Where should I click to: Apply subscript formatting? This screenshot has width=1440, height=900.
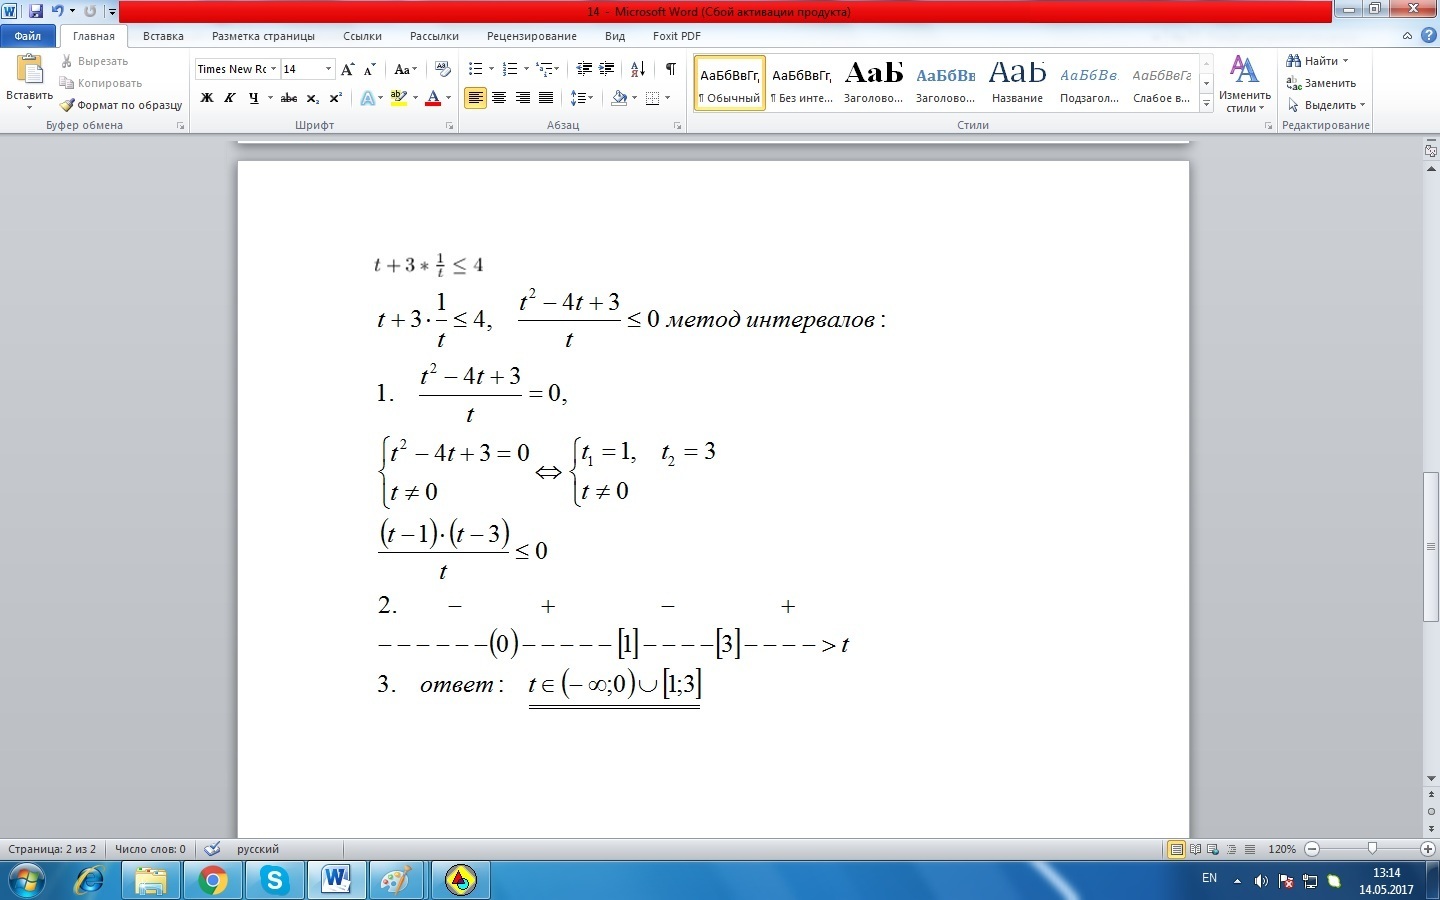point(313,98)
